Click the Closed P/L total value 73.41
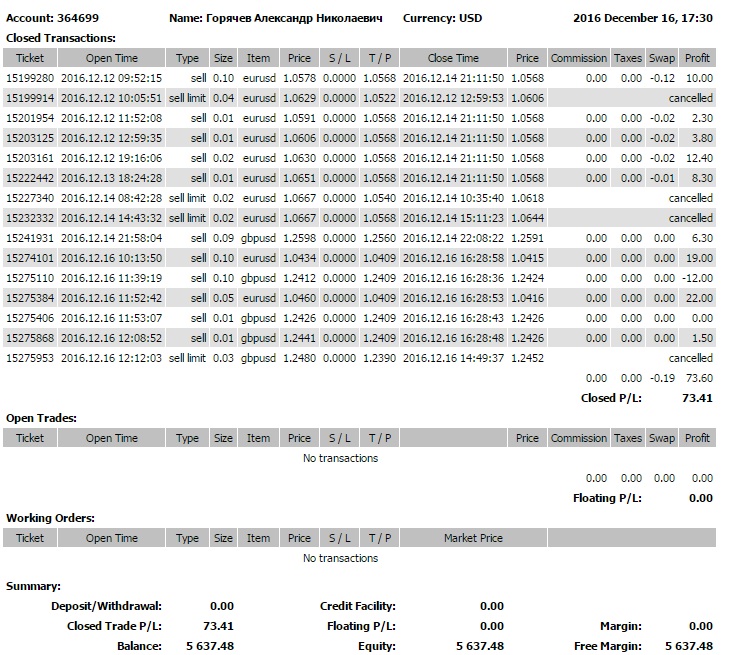The width and height of the screenshot is (733, 655). pos(697,398)
